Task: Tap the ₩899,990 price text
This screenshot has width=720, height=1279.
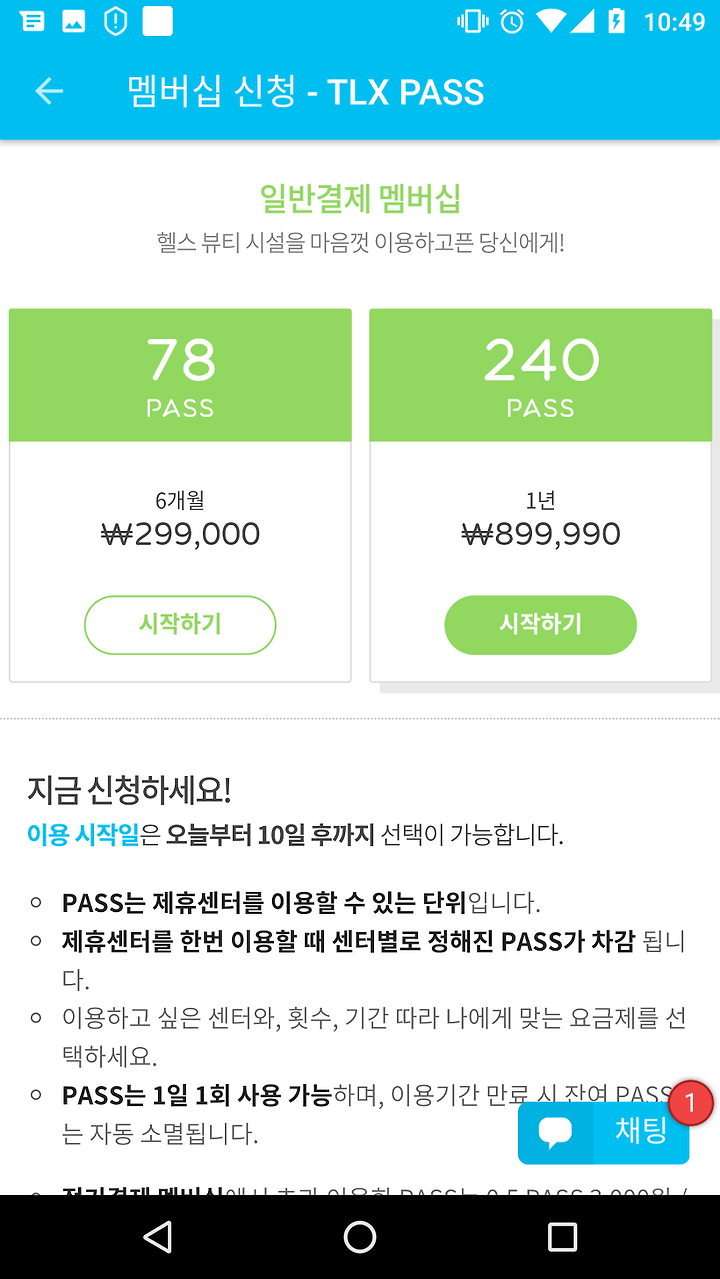Action: click(x=540, y=534)
